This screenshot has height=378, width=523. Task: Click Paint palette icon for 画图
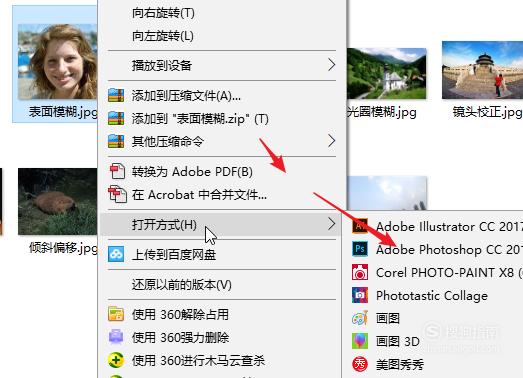360,318
